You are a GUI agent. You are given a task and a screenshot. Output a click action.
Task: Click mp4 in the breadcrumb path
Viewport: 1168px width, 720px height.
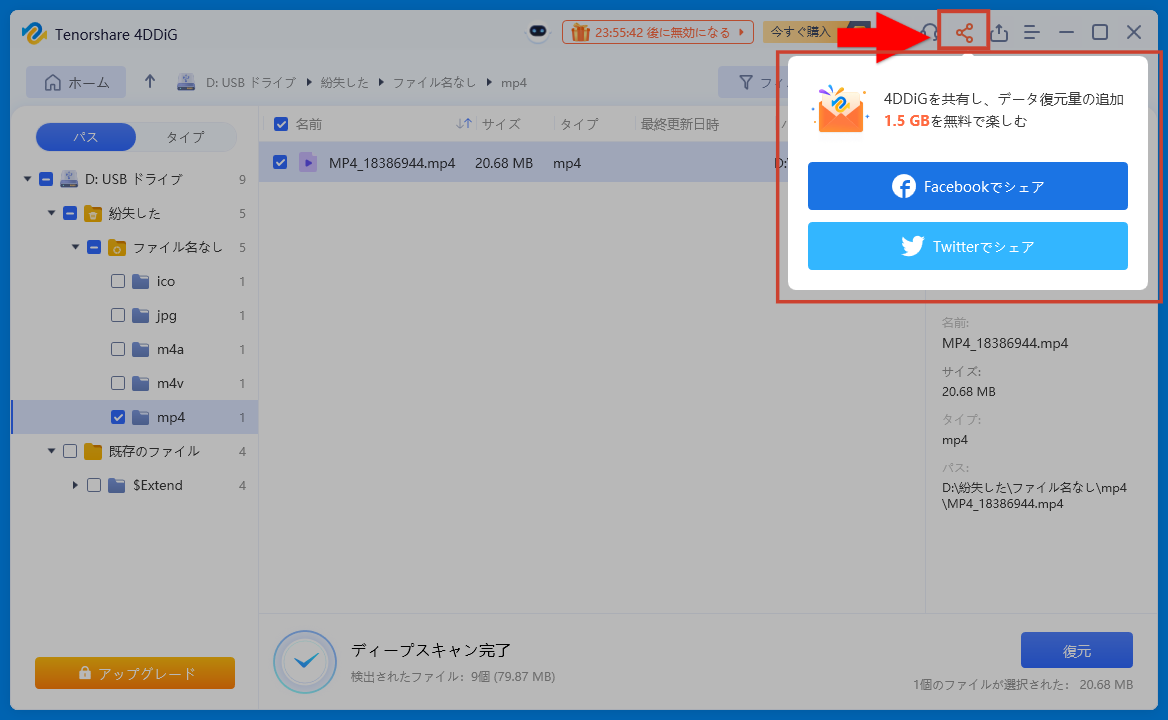pos(514,83)
